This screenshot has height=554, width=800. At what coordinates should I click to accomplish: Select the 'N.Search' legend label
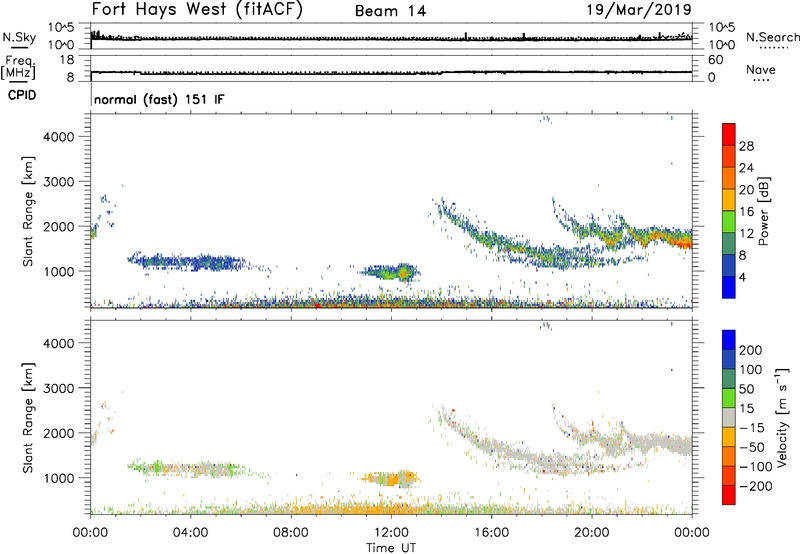pyautogui.click(x=773, y=37)
